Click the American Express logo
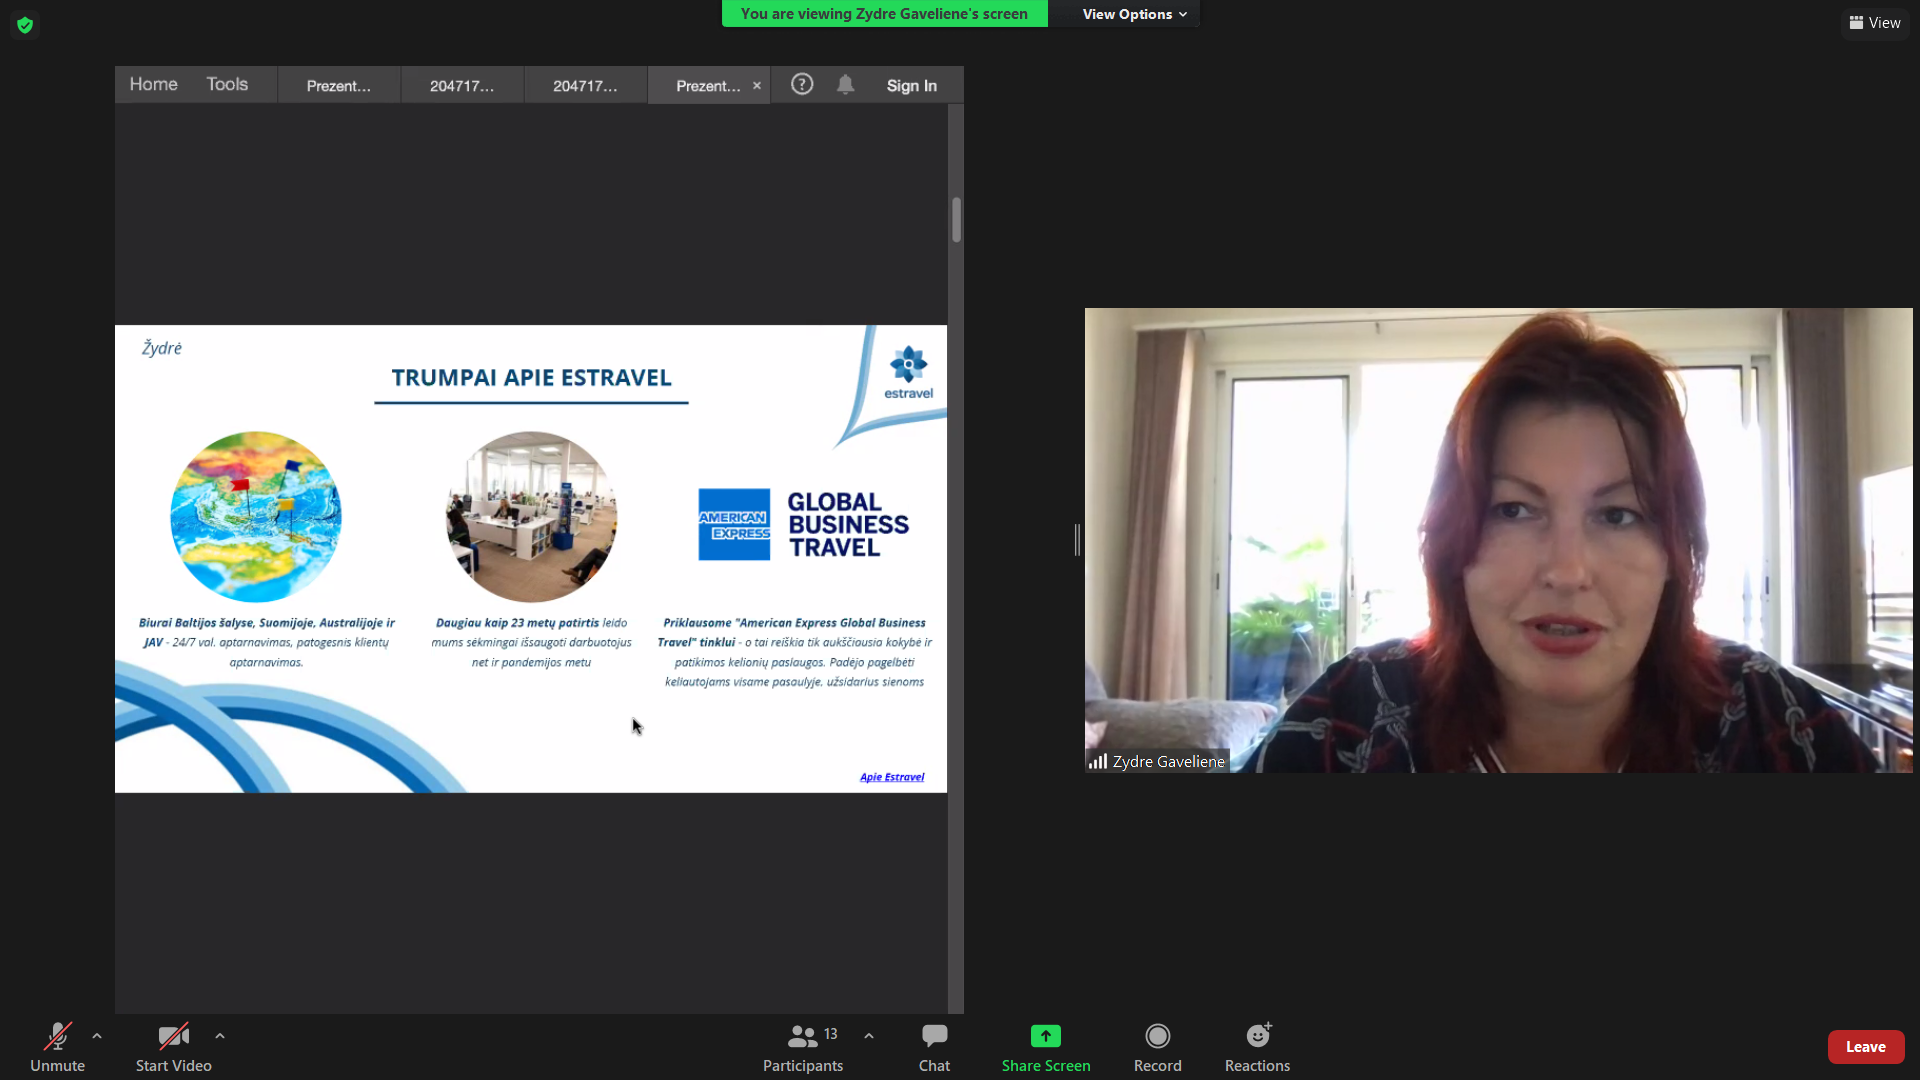Image resolution: width=1920 pixels, height=1080 pixels. tap(734, 524)
